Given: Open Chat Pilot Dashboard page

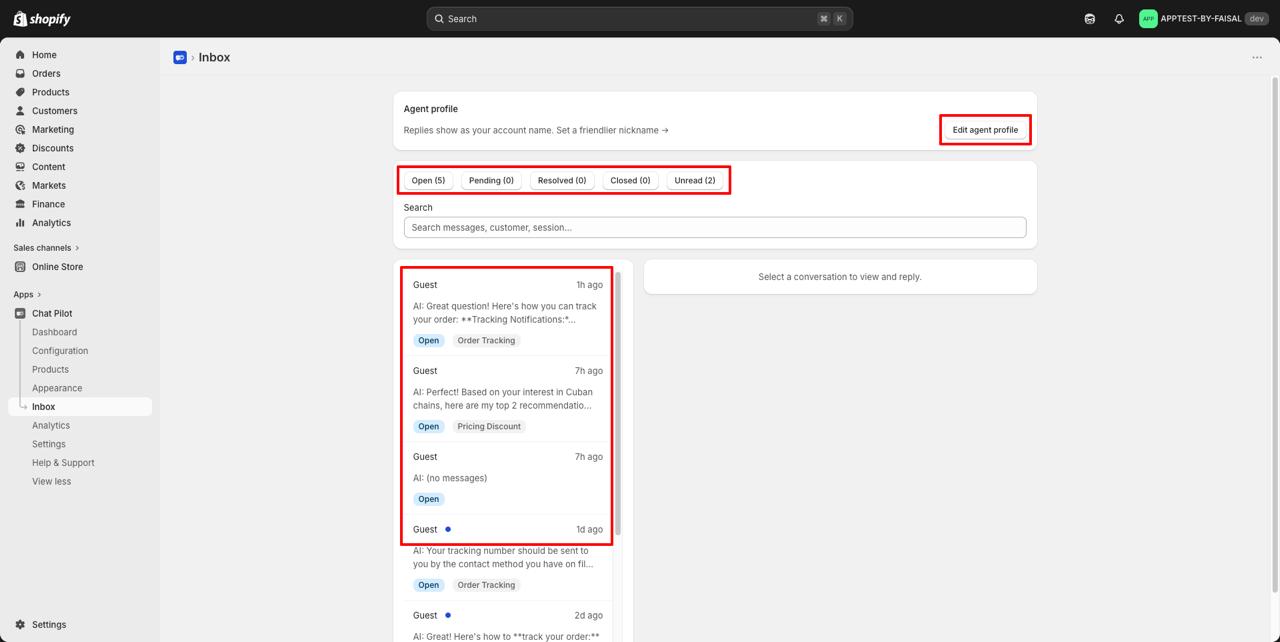Looking at the screenshot, I should [54, 332].
